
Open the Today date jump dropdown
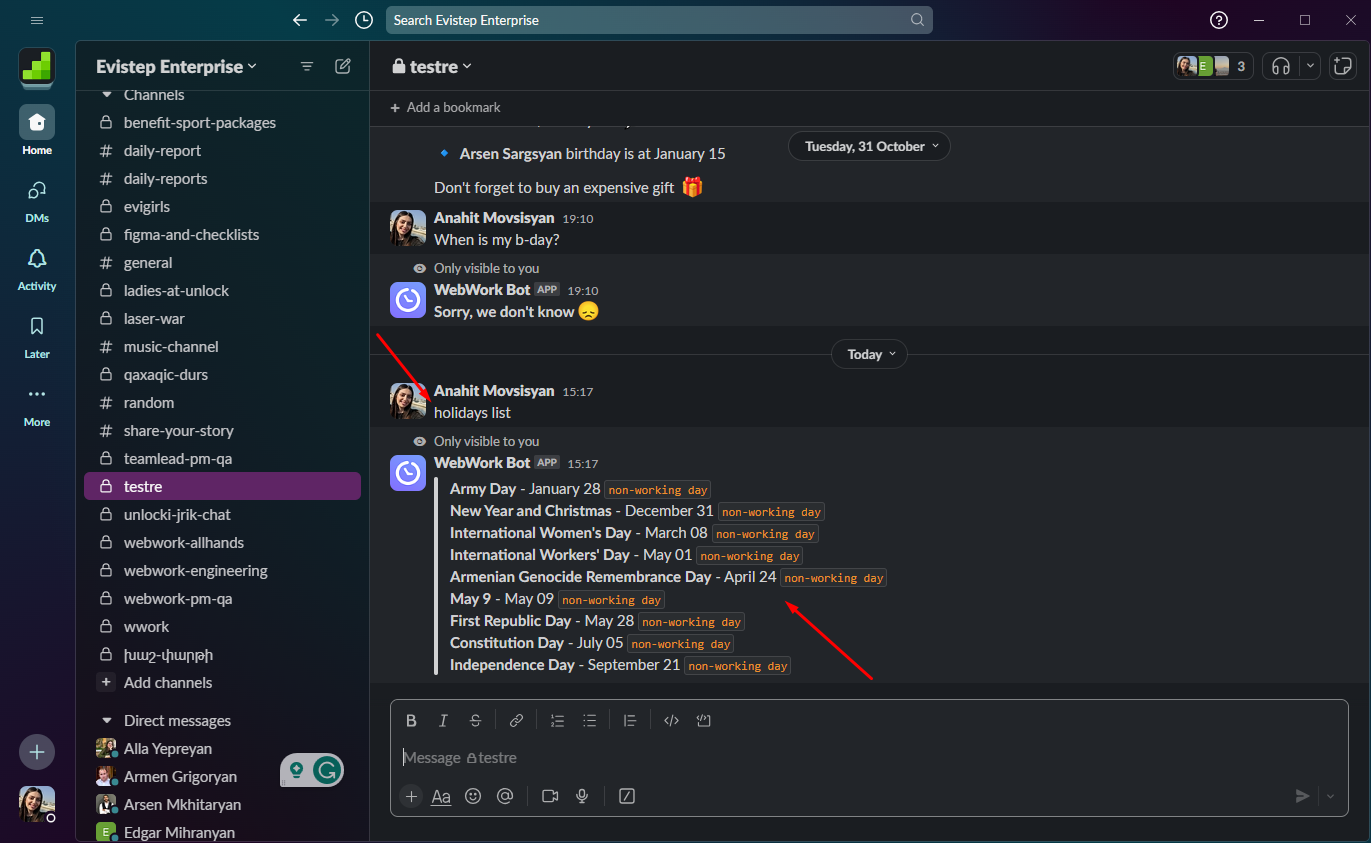[x=869, y=354]
